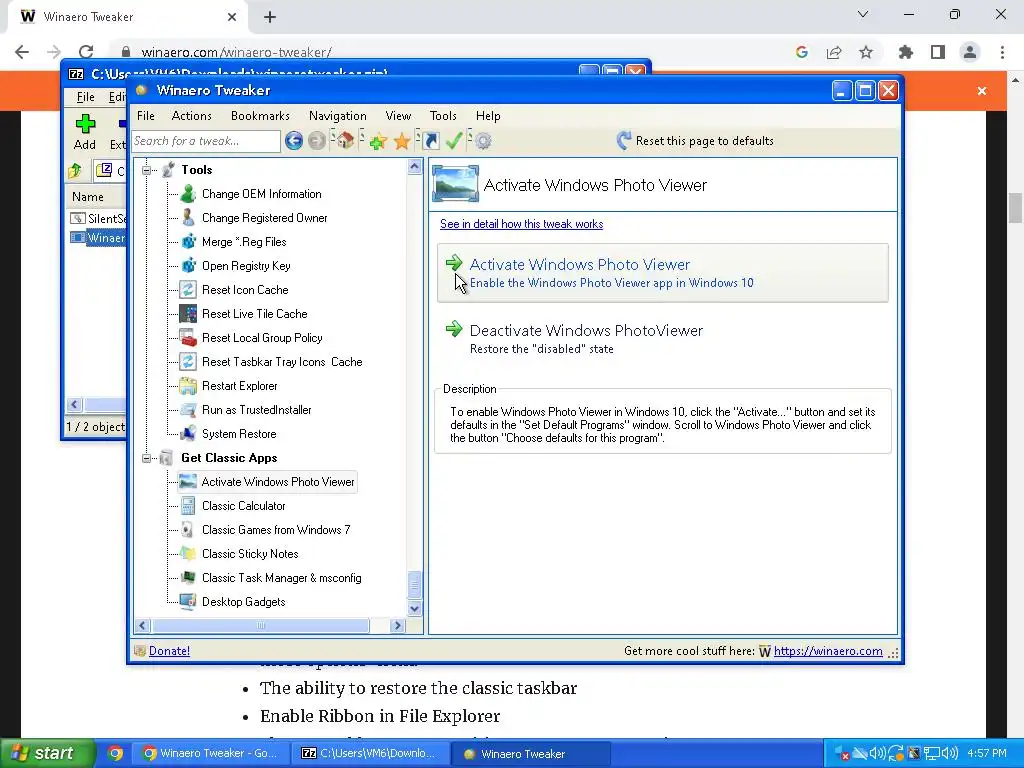Click Name column header in 7-Zip
Screen dimensions: 1024x768
[88, 197]
